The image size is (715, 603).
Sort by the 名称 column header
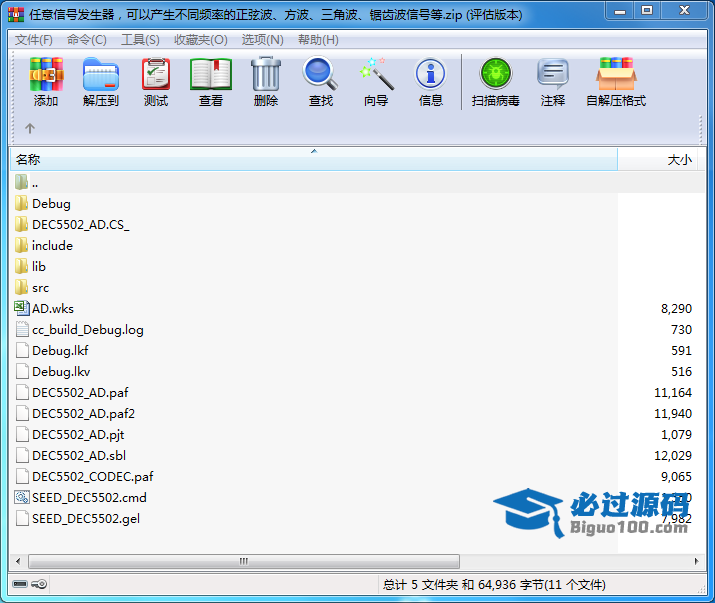click(314, 160)
